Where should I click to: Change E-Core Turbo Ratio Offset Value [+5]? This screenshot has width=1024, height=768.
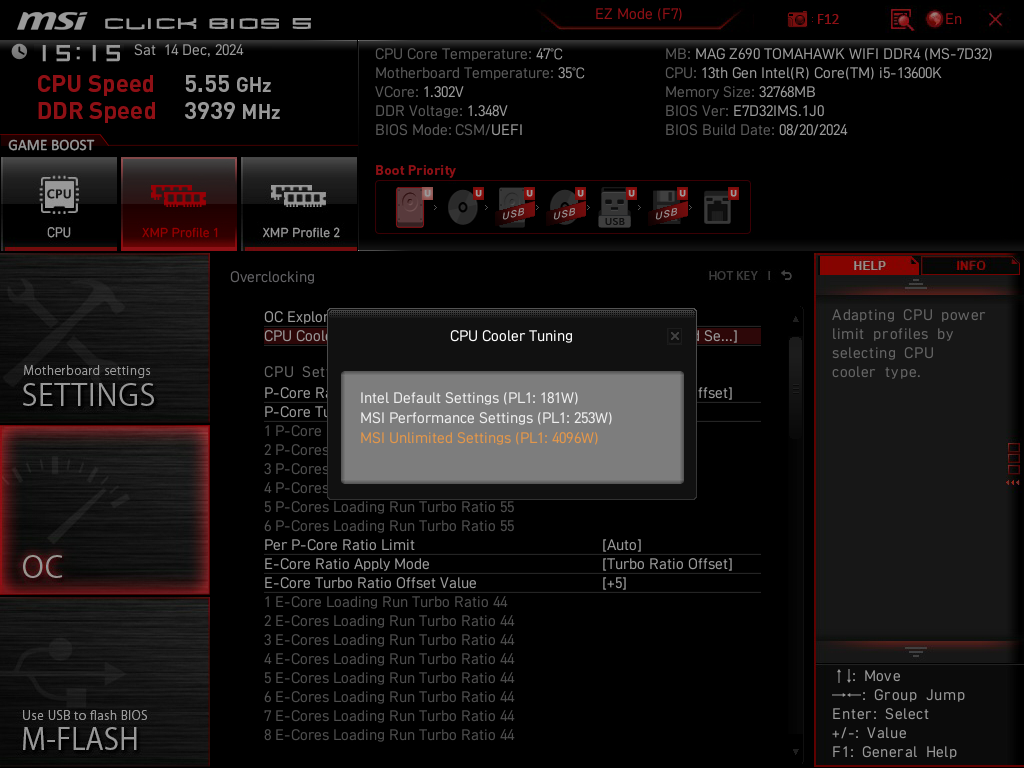pyautogui.click(x=614, y=583)
